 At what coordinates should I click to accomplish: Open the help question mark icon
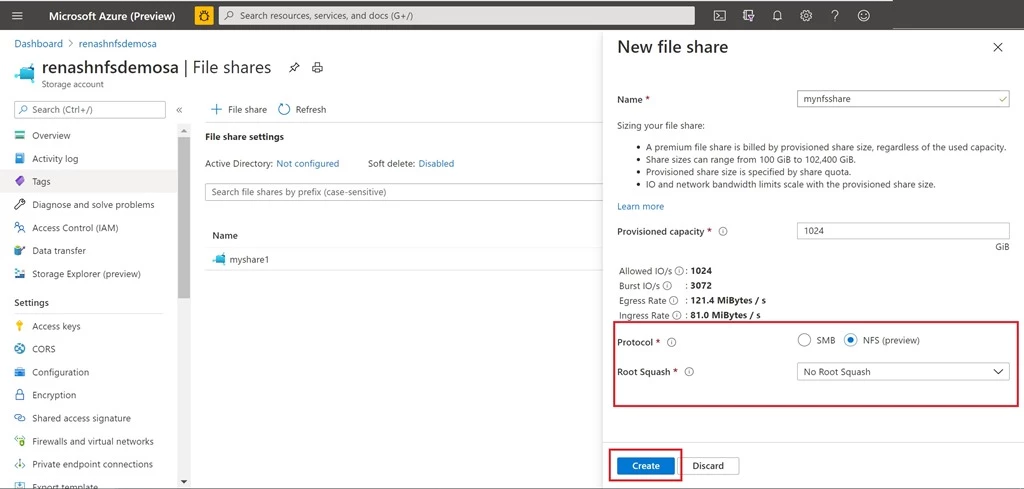(x=835, y=16)
